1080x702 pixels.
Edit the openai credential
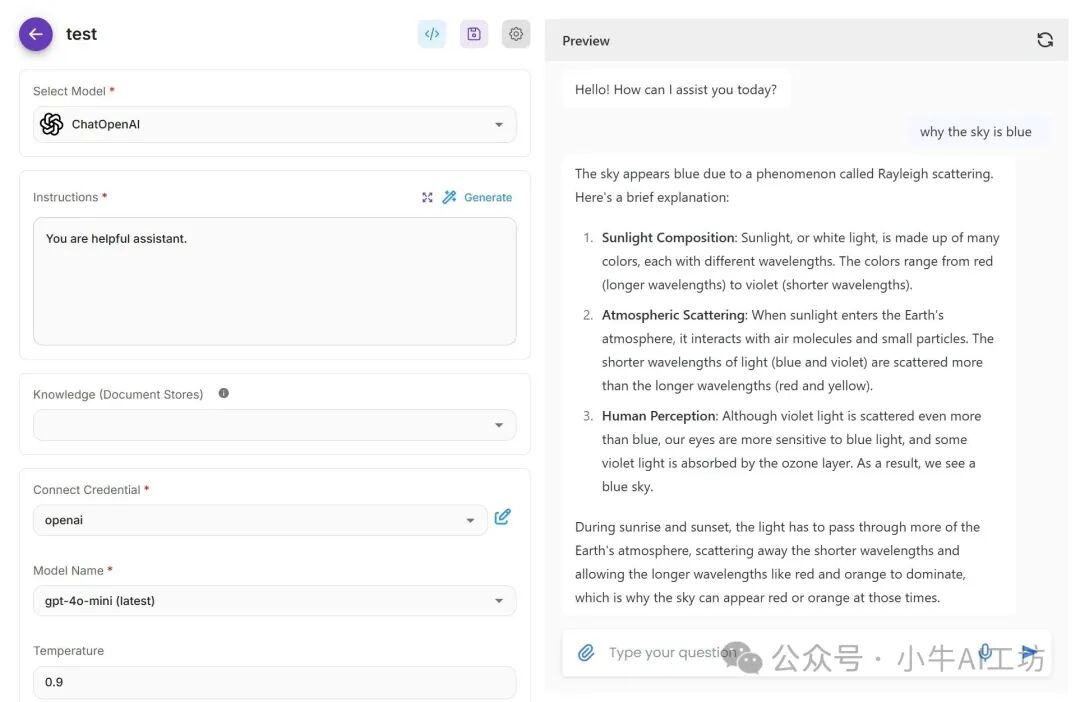point(502,516)
